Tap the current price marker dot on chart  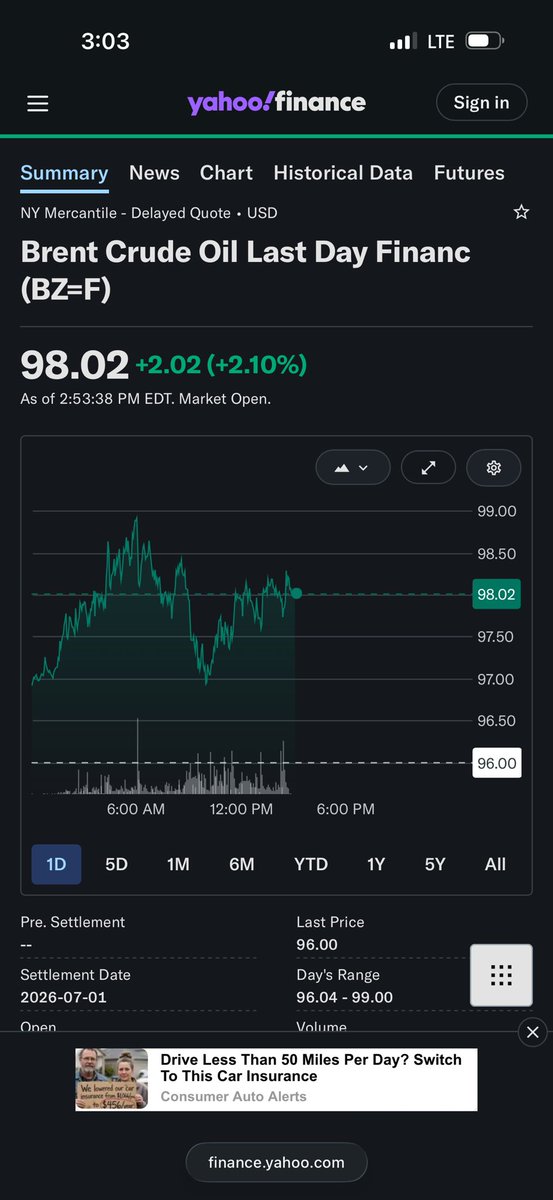[296, 593]
